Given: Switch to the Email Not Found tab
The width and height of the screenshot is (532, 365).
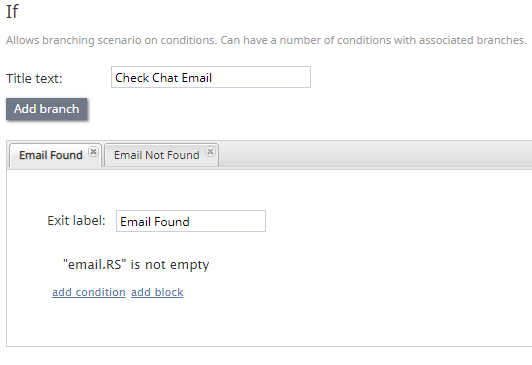Looking at the screenshot, I should tap(157, 155).
